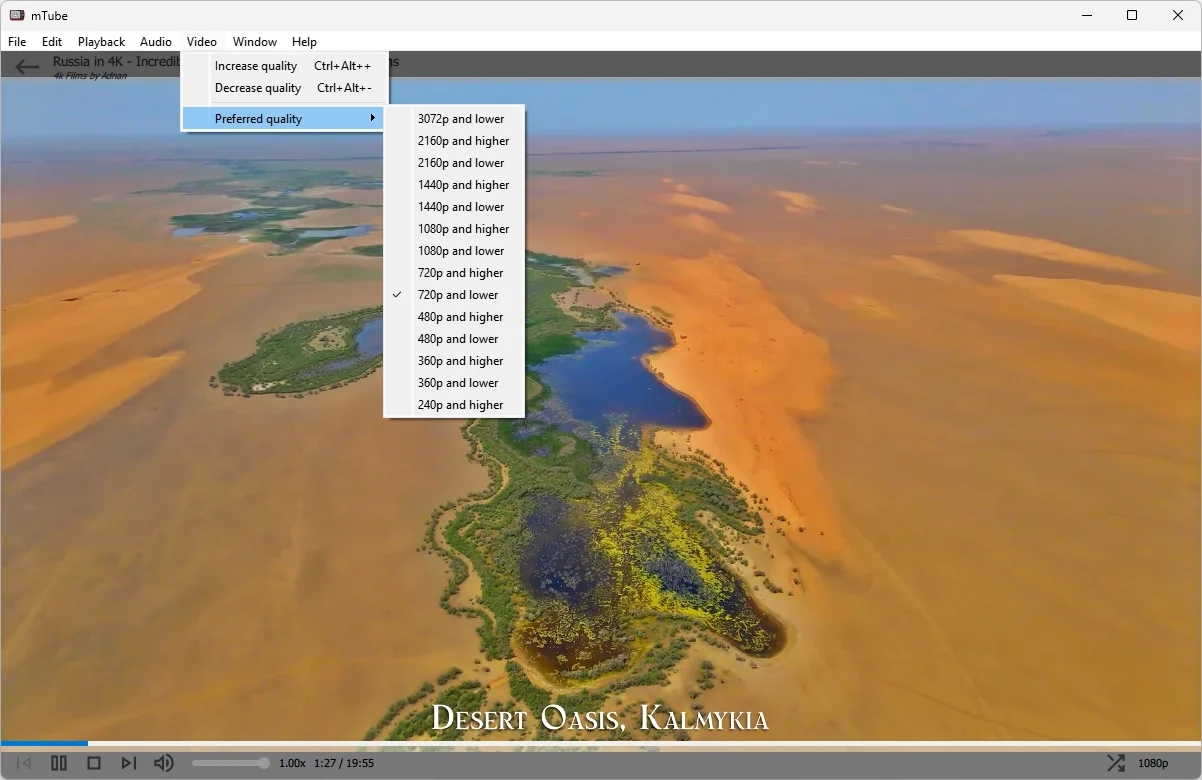Click the back arrow icon

[27, 68]
